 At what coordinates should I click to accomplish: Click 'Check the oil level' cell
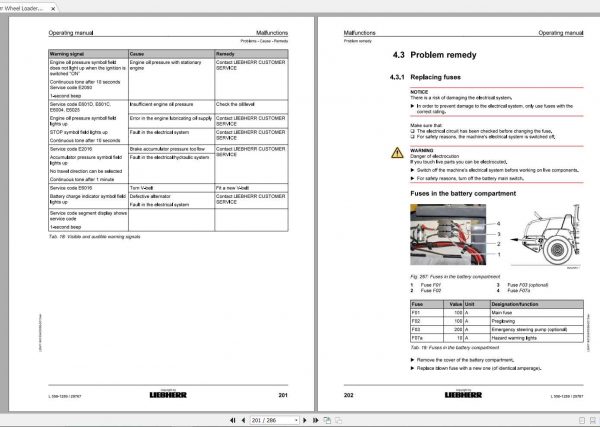pyautogui.click(x=251, y=107)
